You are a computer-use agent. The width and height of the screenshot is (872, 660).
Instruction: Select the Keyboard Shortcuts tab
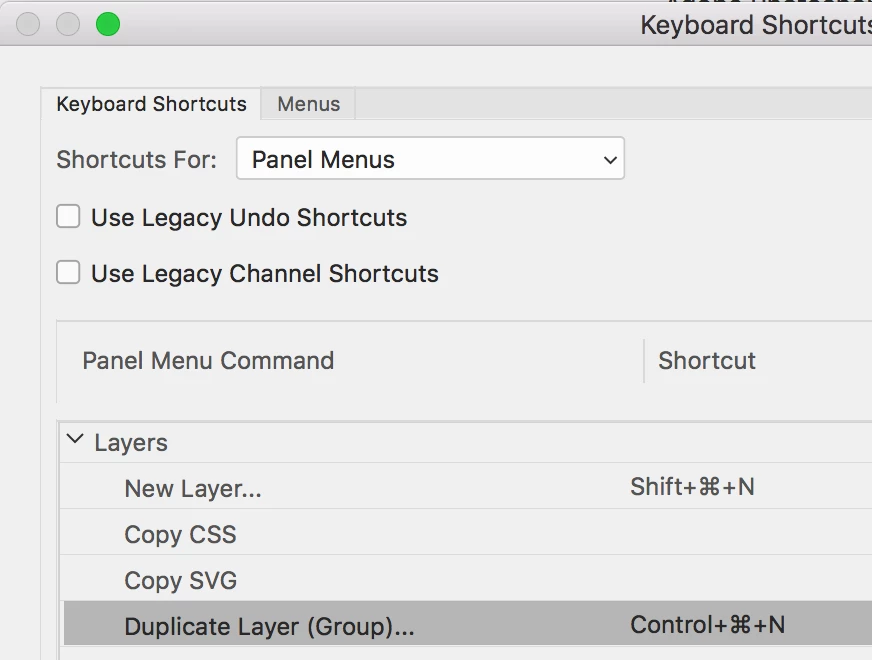pos(151,104)
